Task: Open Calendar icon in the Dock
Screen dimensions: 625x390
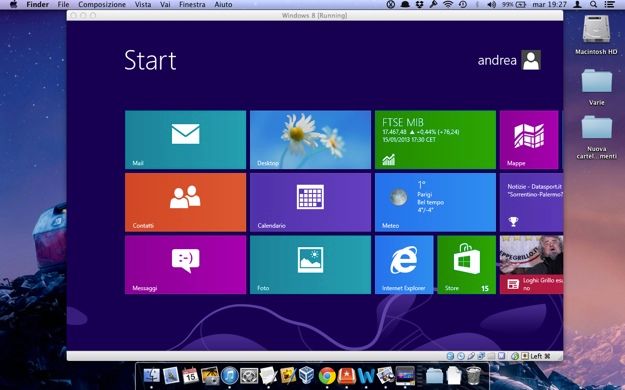Action: point(190,375)
